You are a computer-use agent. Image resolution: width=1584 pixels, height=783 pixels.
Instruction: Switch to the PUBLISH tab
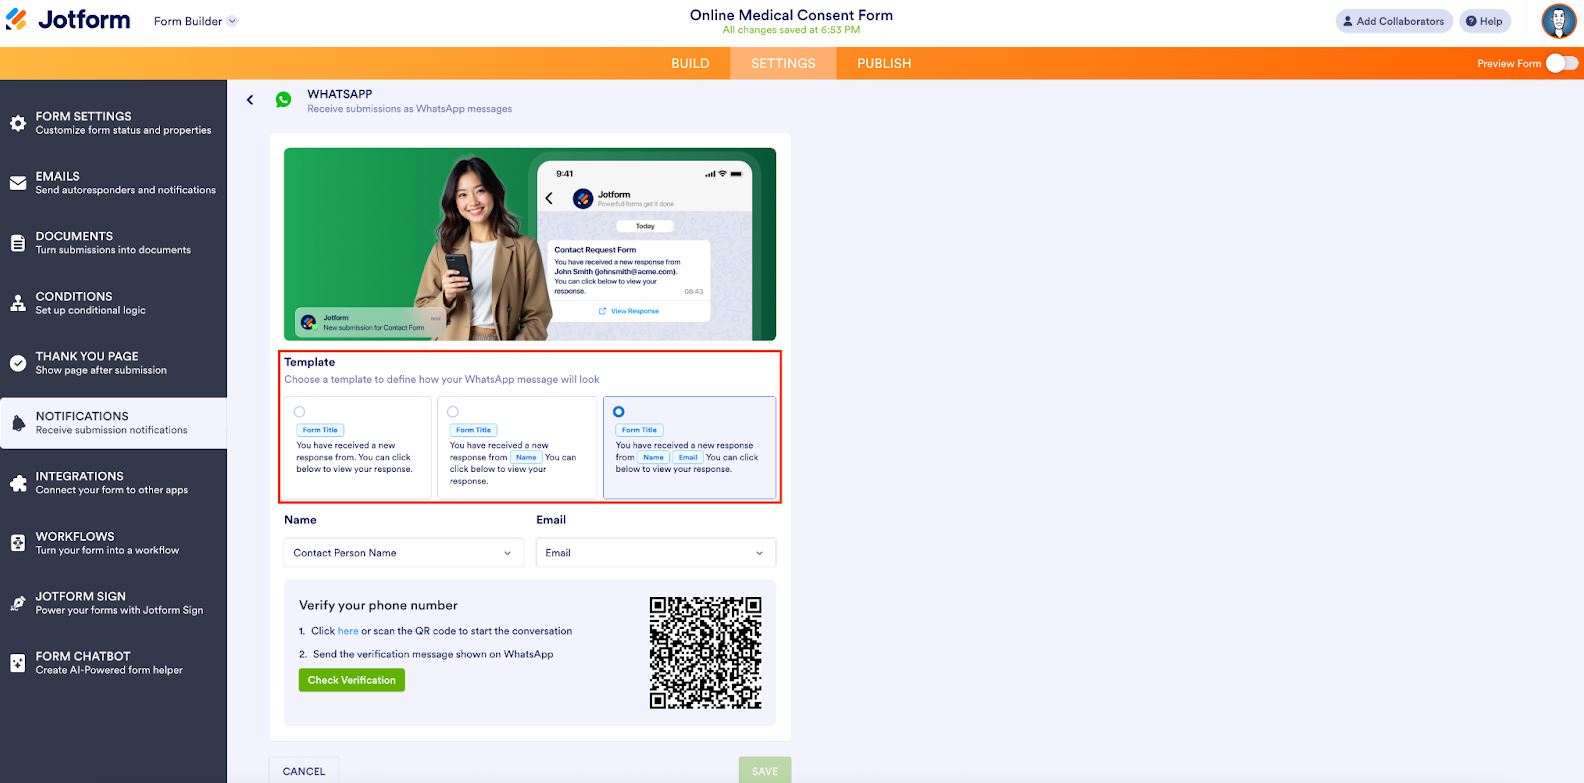click(x=884, y=63)
